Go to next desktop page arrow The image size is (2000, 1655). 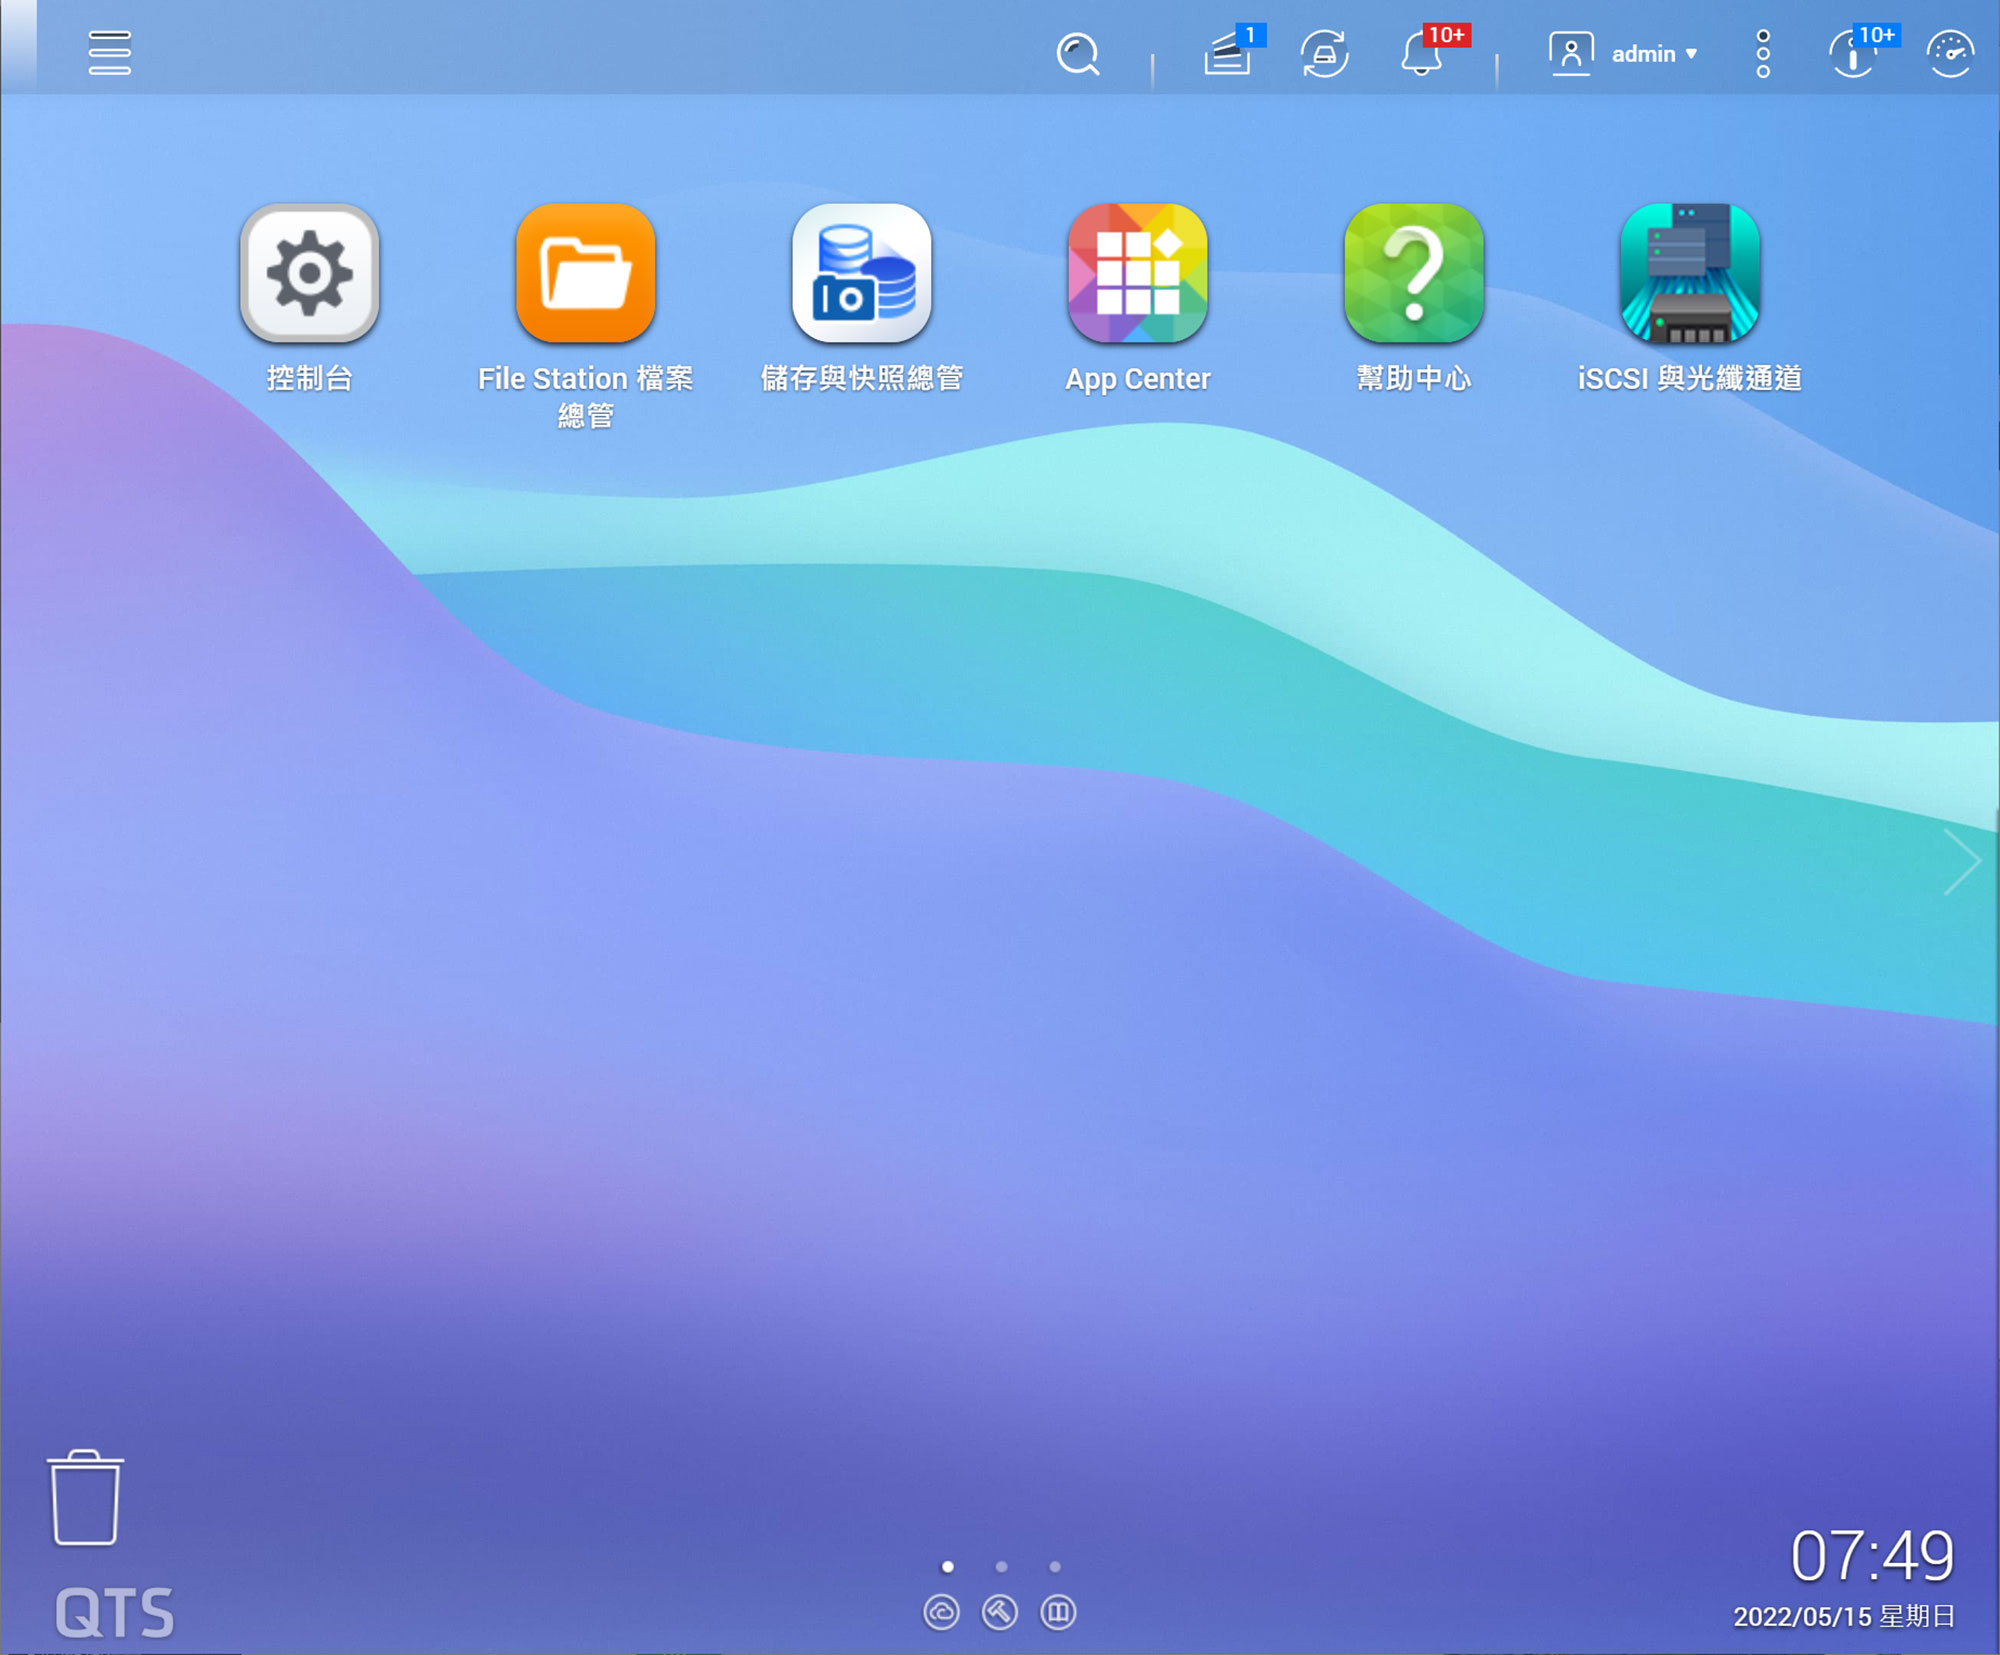point(1963,861)
